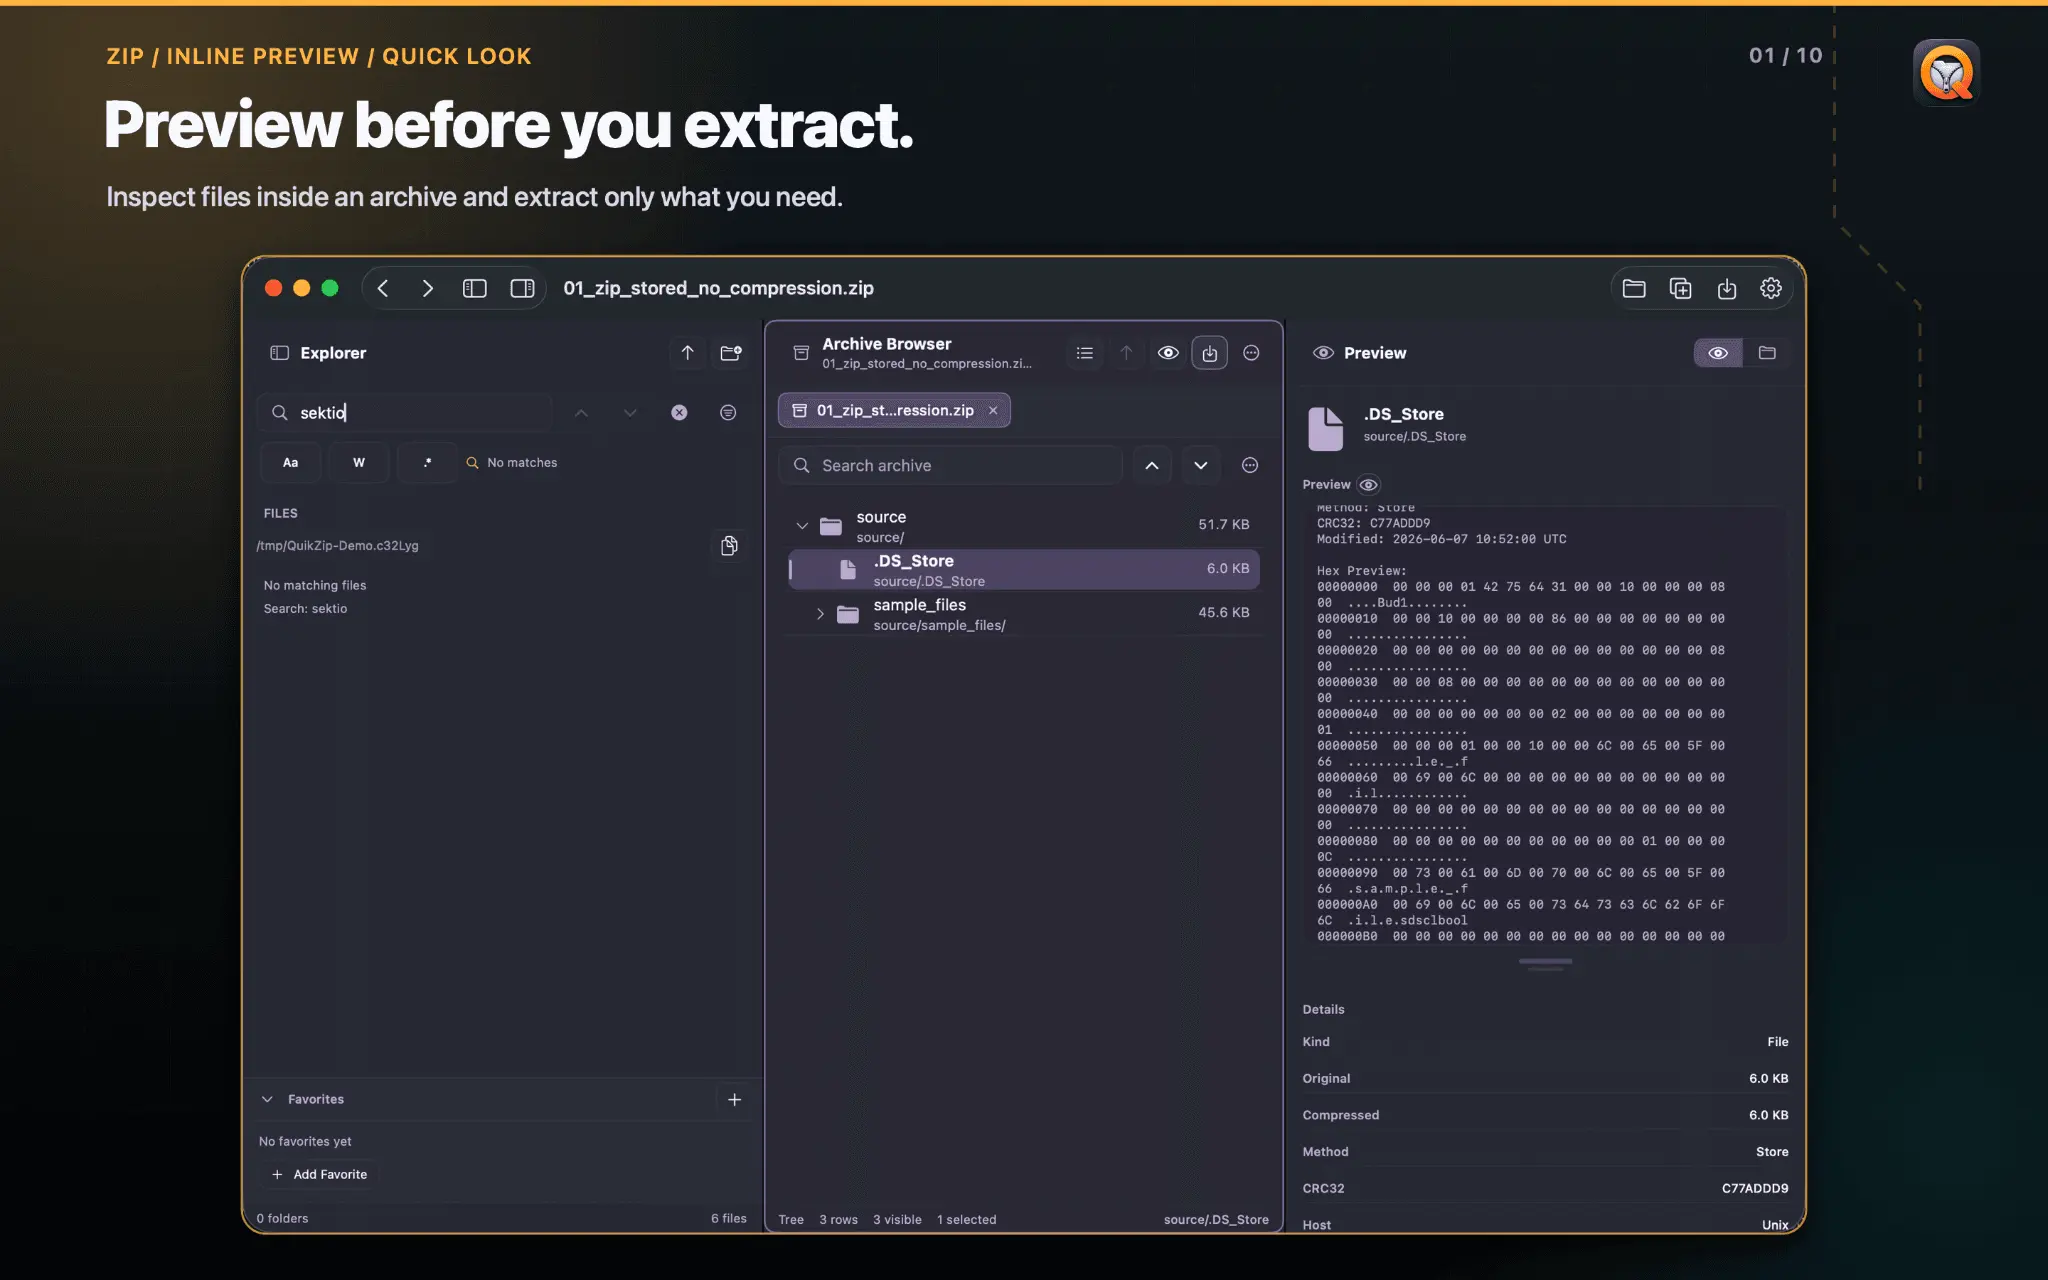Collapse the source folder
Image resolution: width=2048 pixels, height=1280 pixels.
coord(802,525)
